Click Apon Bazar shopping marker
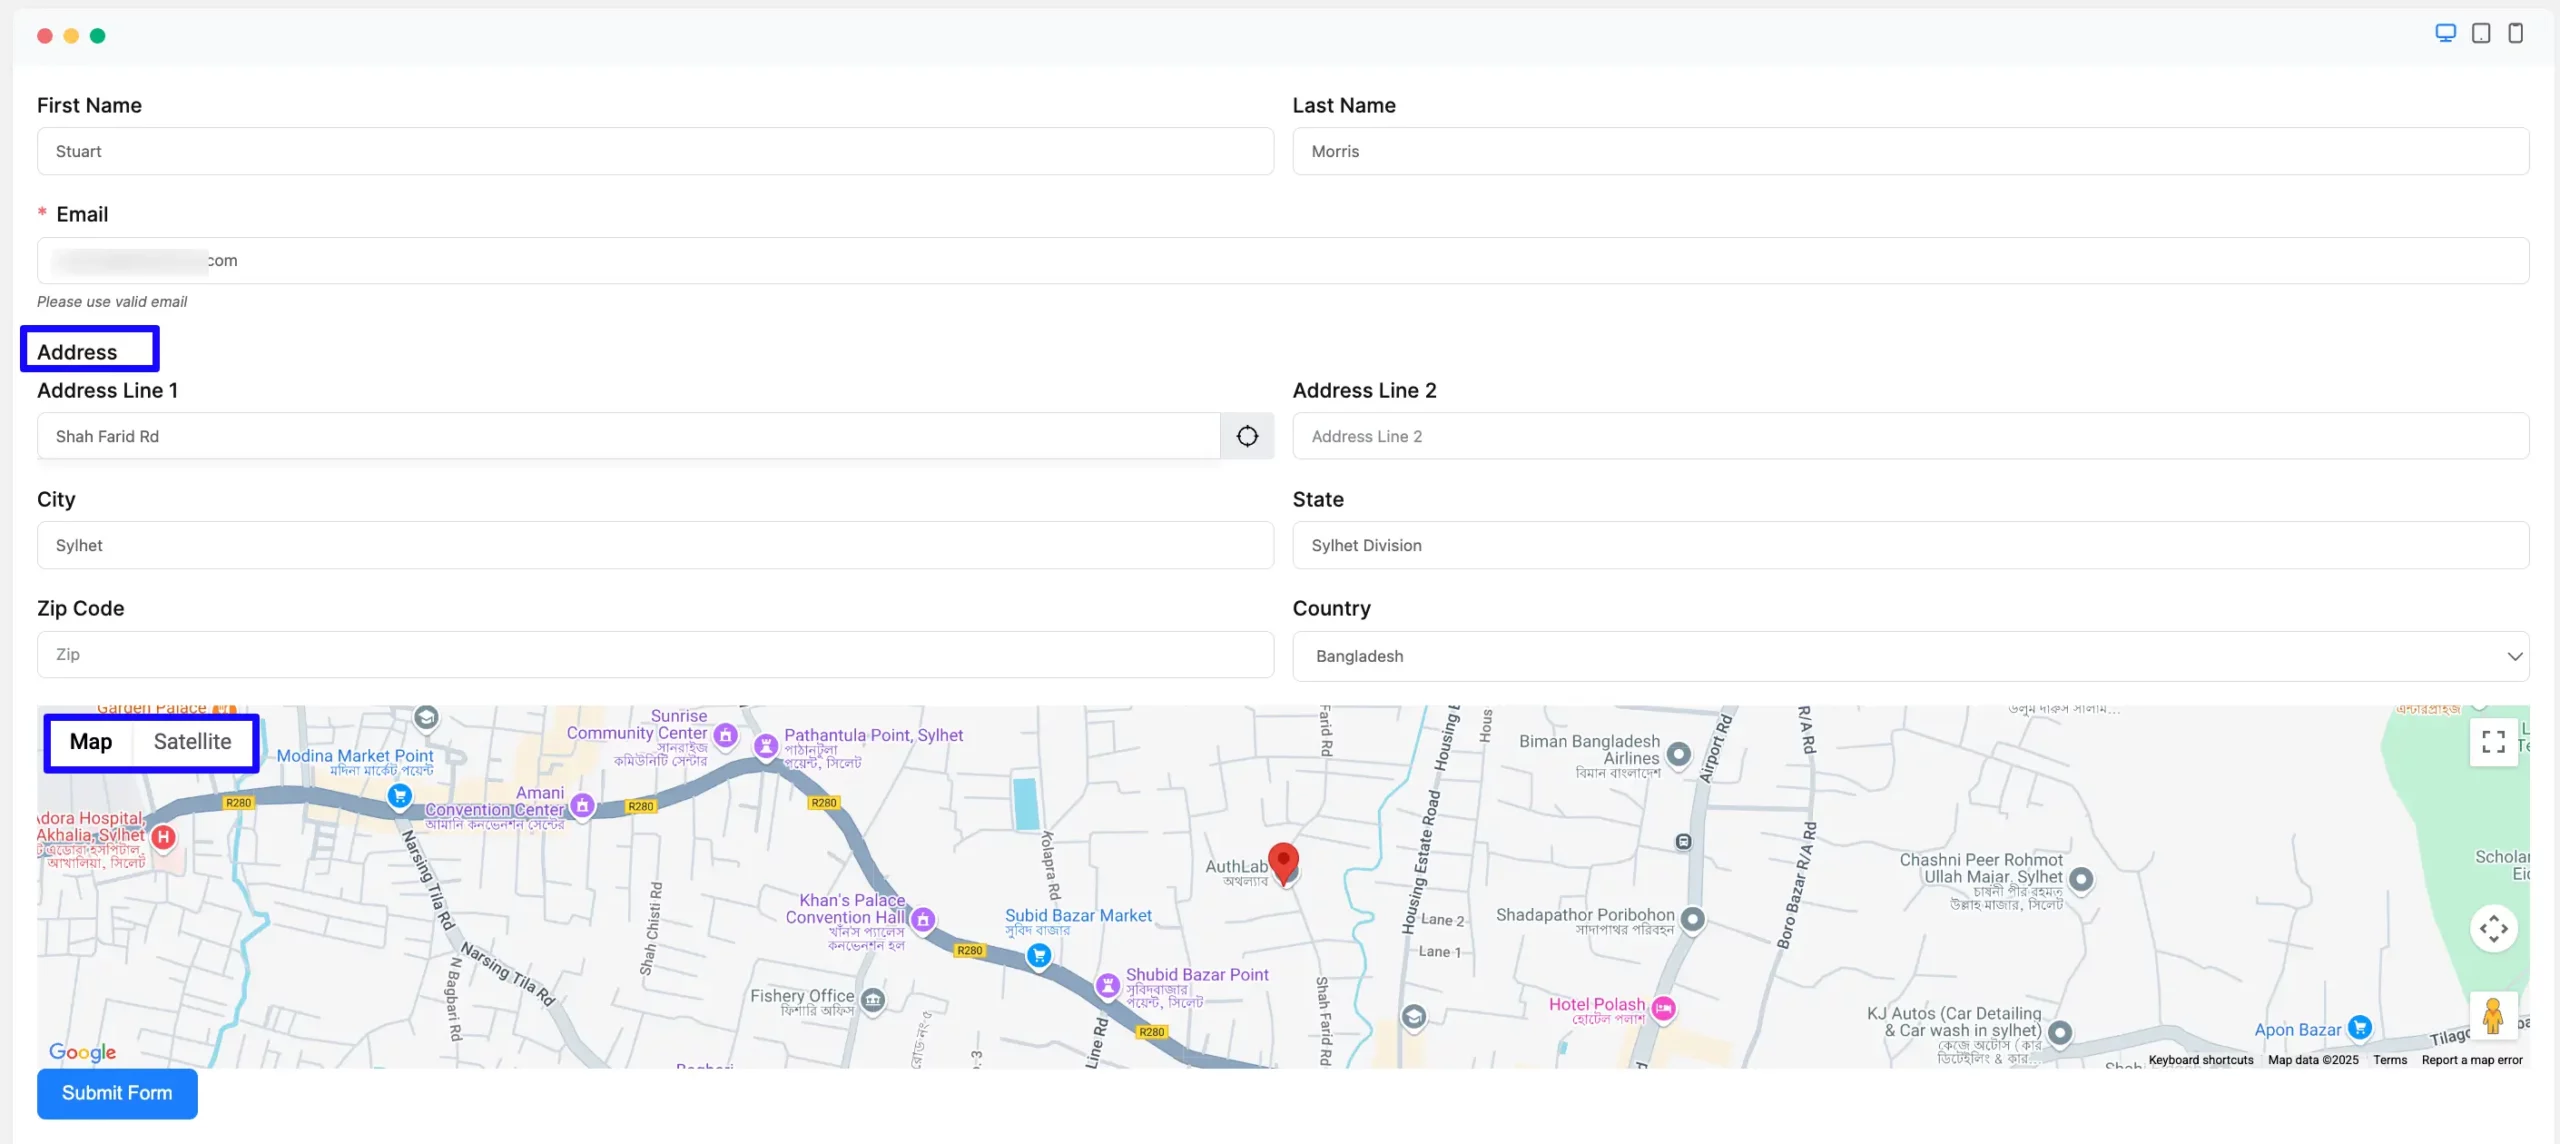This screenshot has width=2560, height=1144. [2359, 1027]
